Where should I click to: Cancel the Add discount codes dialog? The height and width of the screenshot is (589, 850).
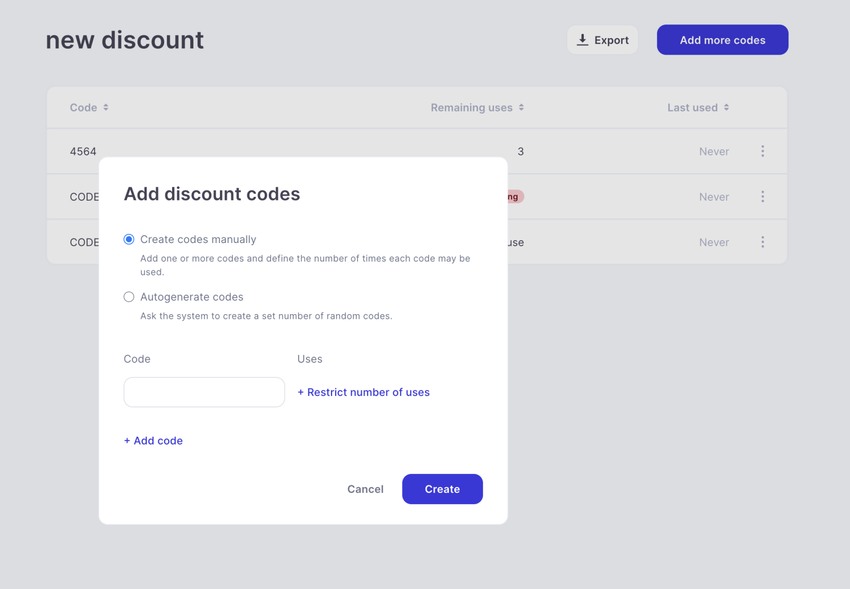tap(365, 489)
